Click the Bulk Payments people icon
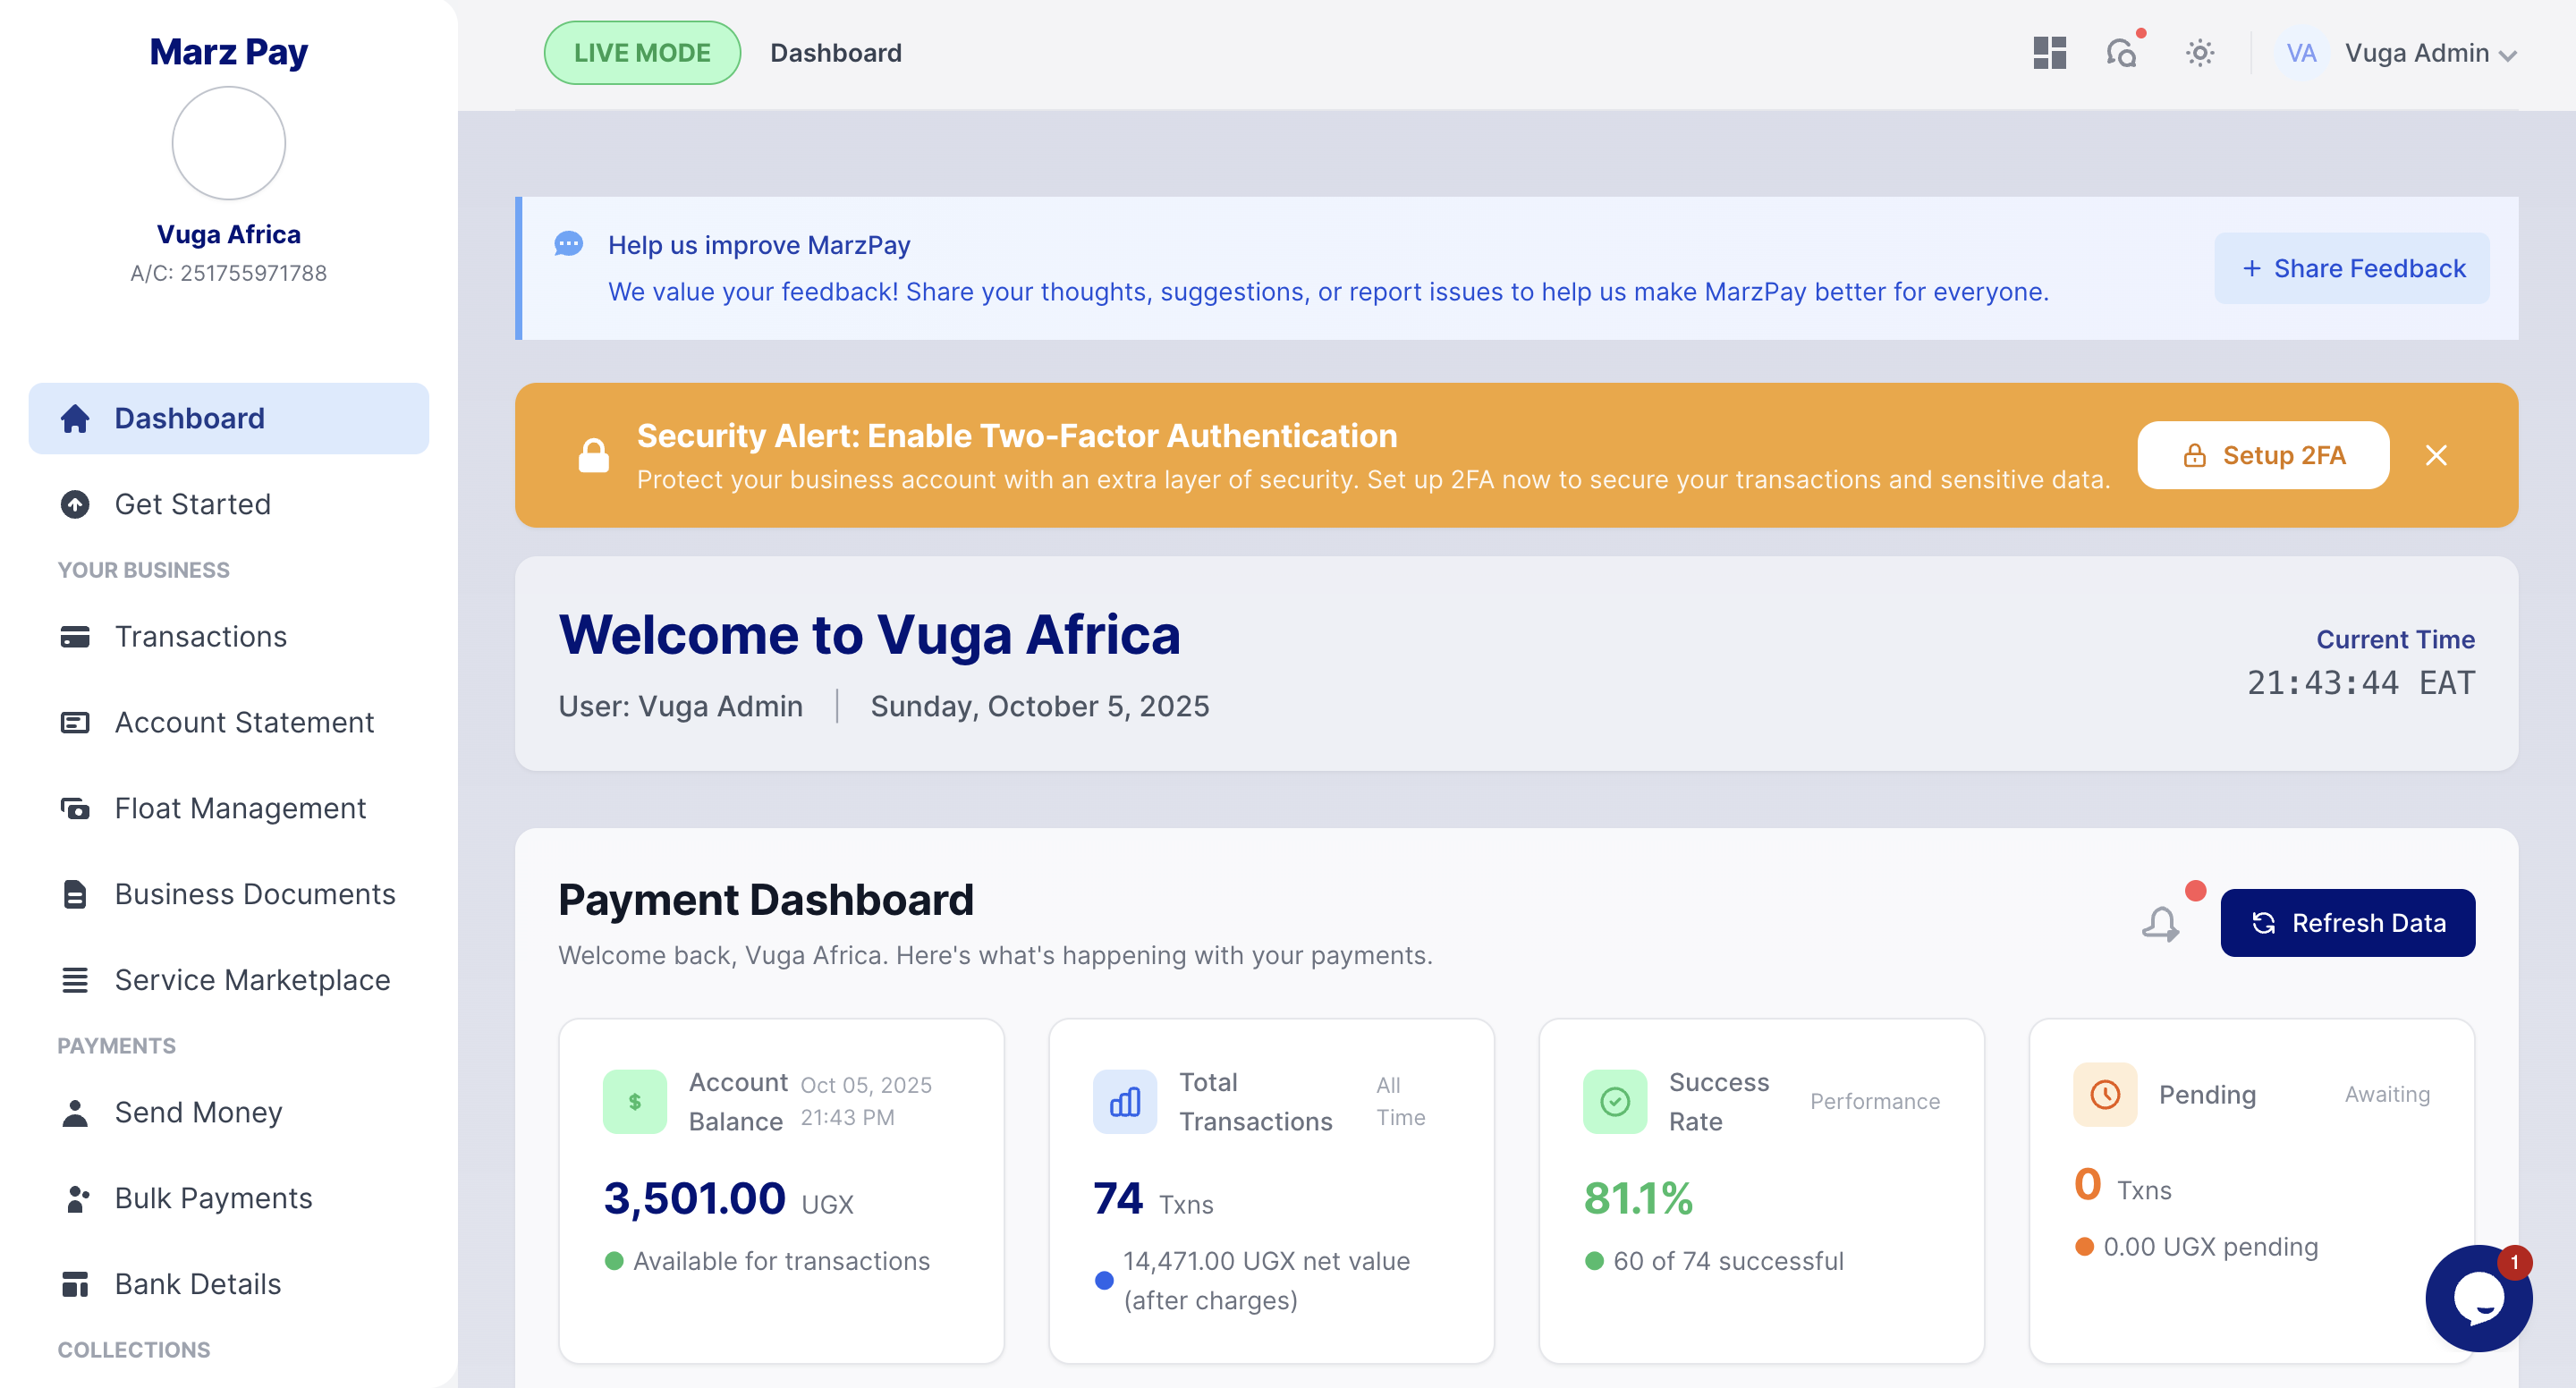Image resolution: width=2576 pixels, height=1388 pixels. (77, 1198)
